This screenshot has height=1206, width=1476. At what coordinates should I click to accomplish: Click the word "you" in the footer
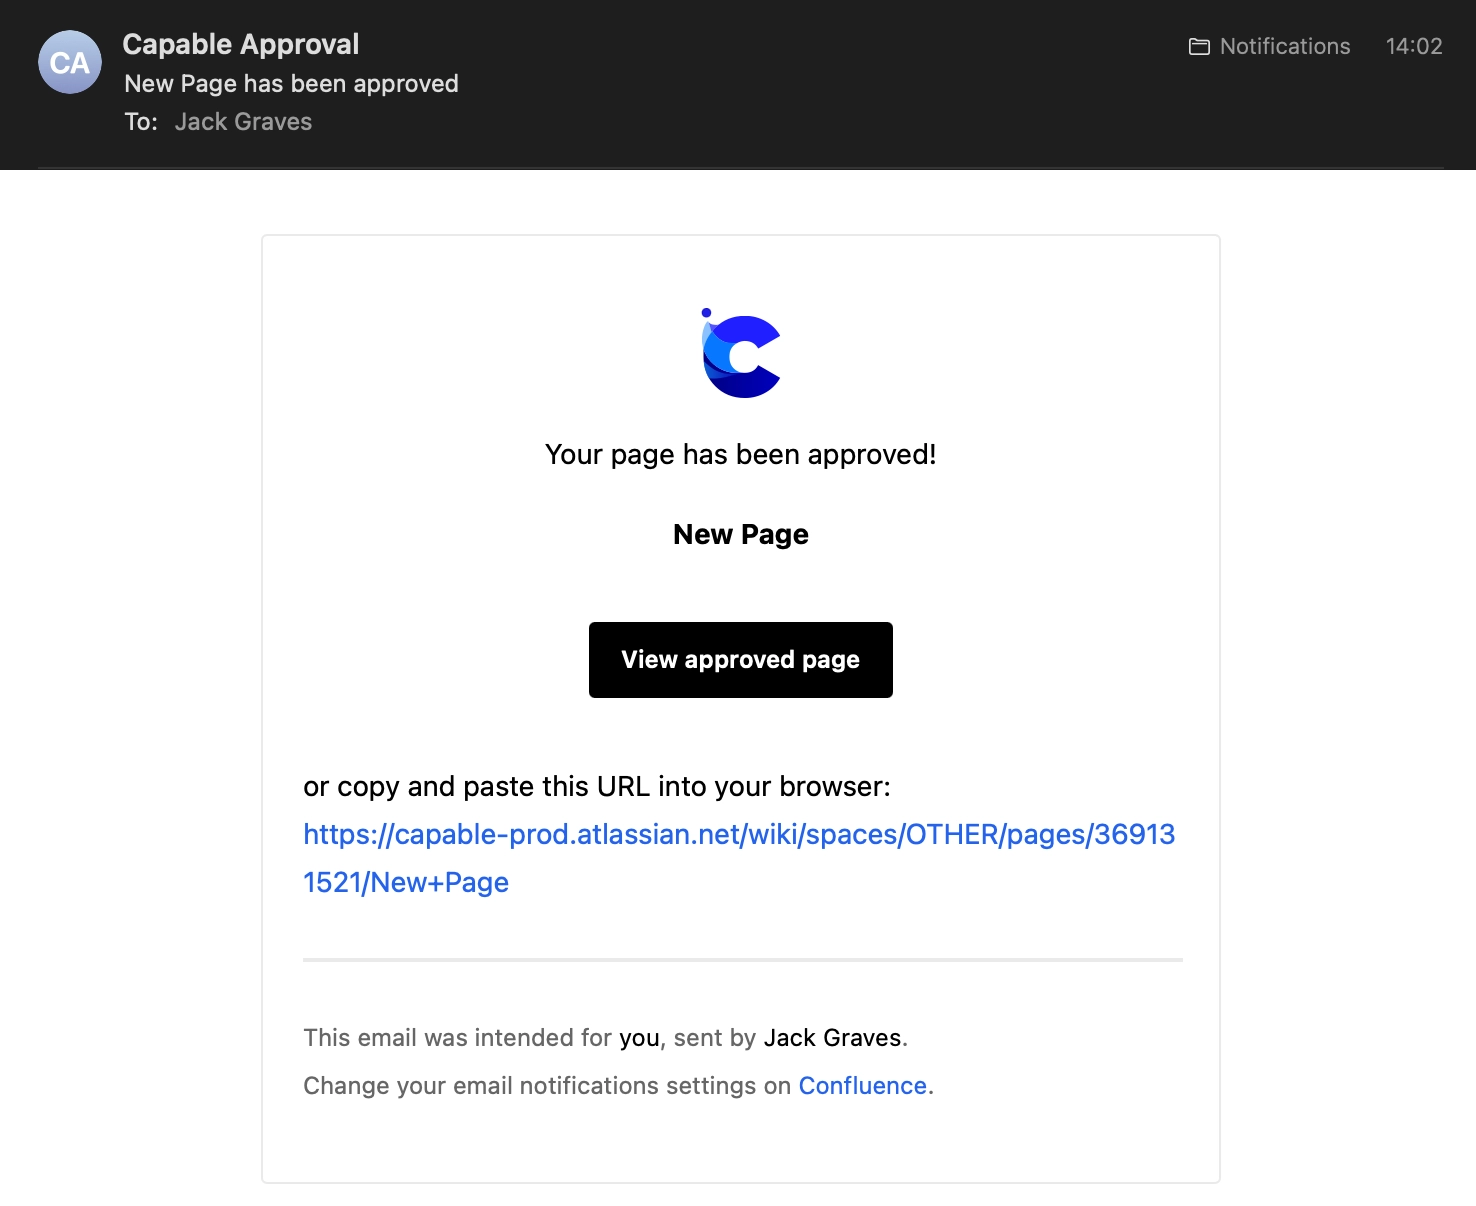pos(639,1038)
